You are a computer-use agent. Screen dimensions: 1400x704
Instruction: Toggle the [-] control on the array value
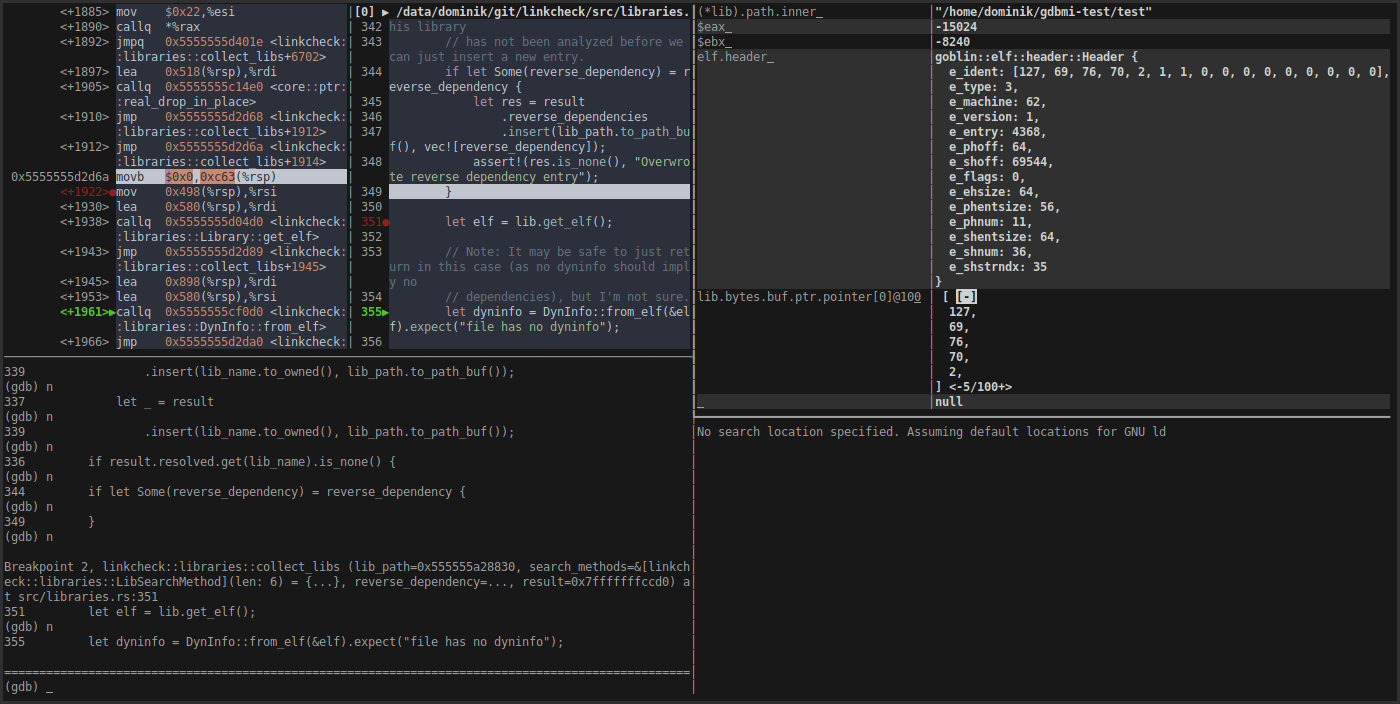pos(965,296)
